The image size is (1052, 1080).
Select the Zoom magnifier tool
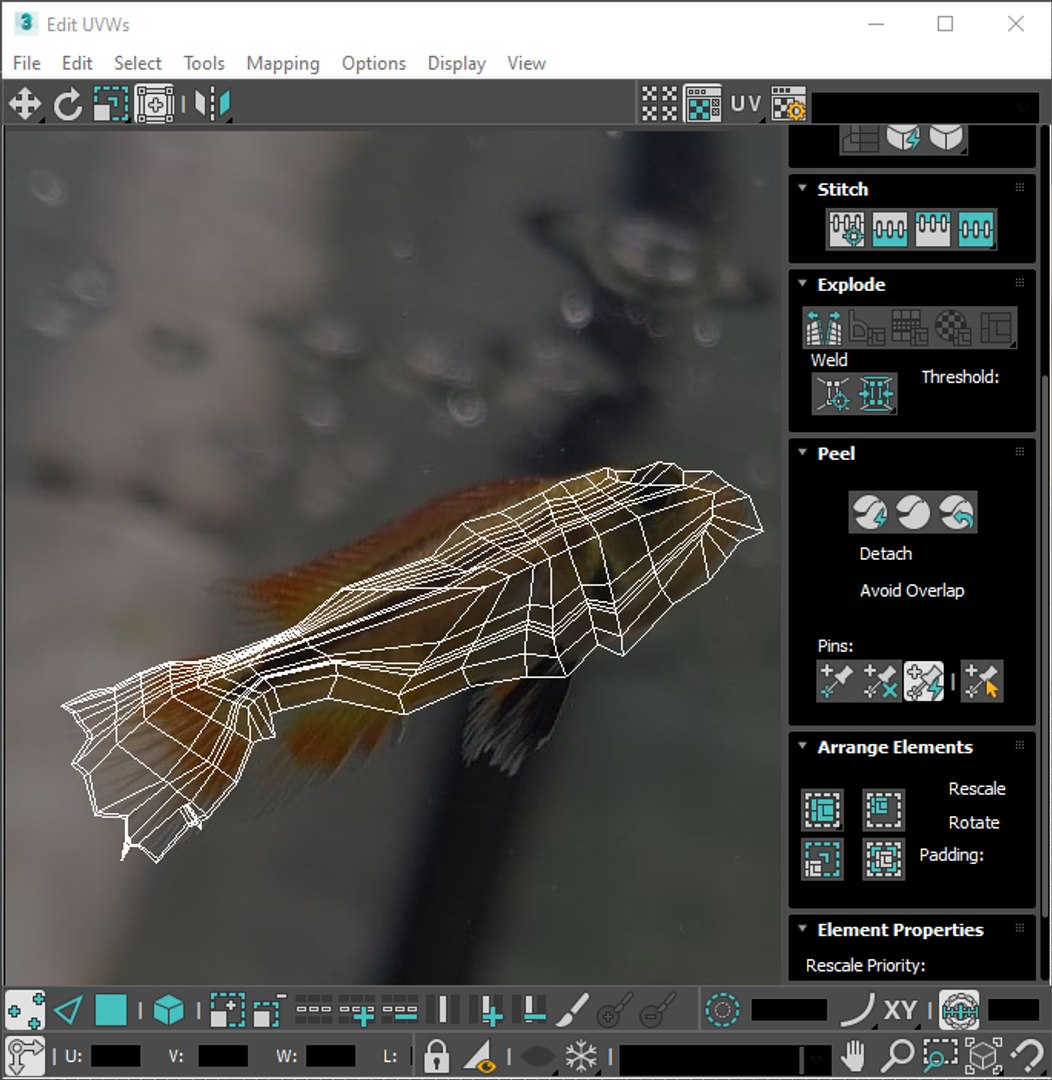(898, 1055)
